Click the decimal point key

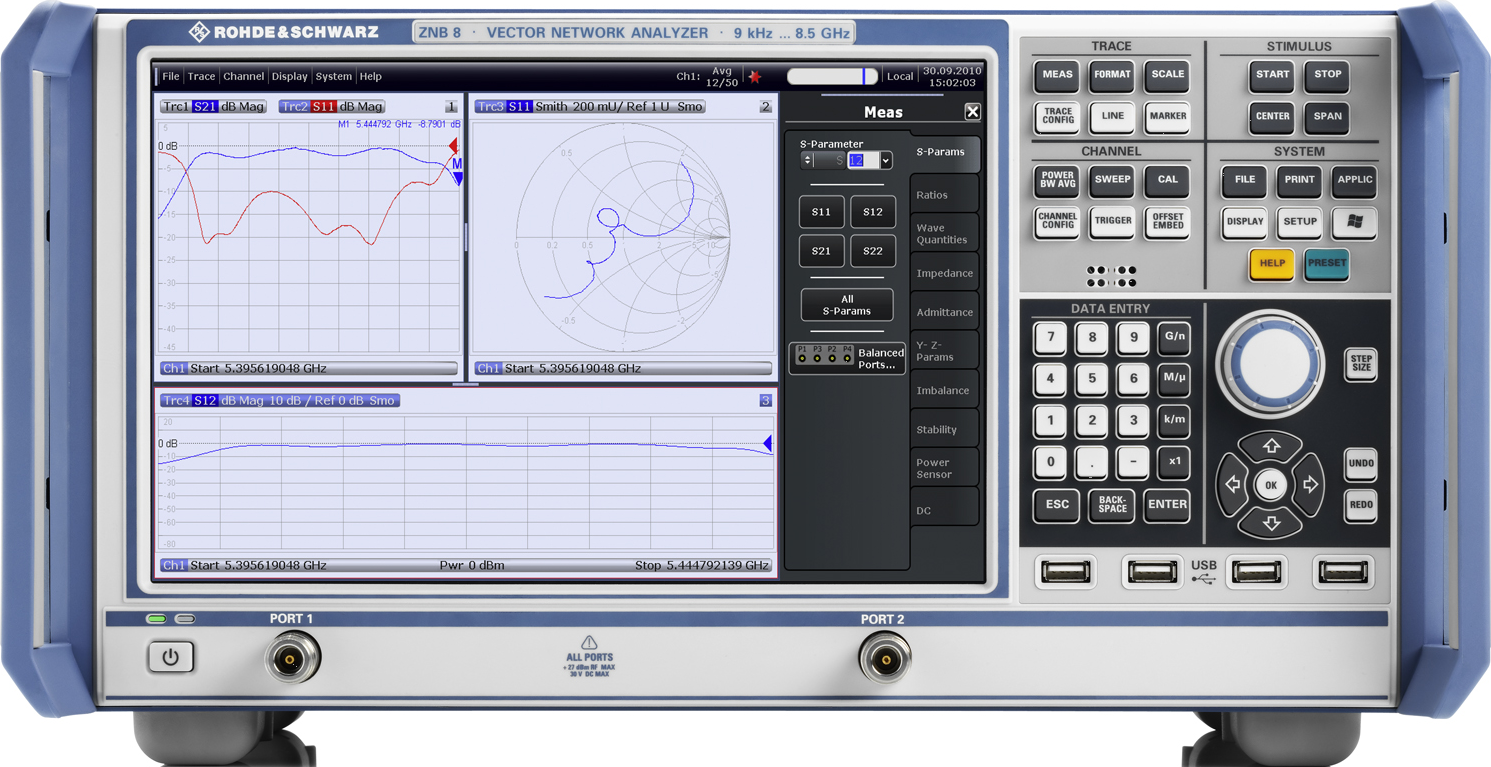click(x=1092, y=462)
